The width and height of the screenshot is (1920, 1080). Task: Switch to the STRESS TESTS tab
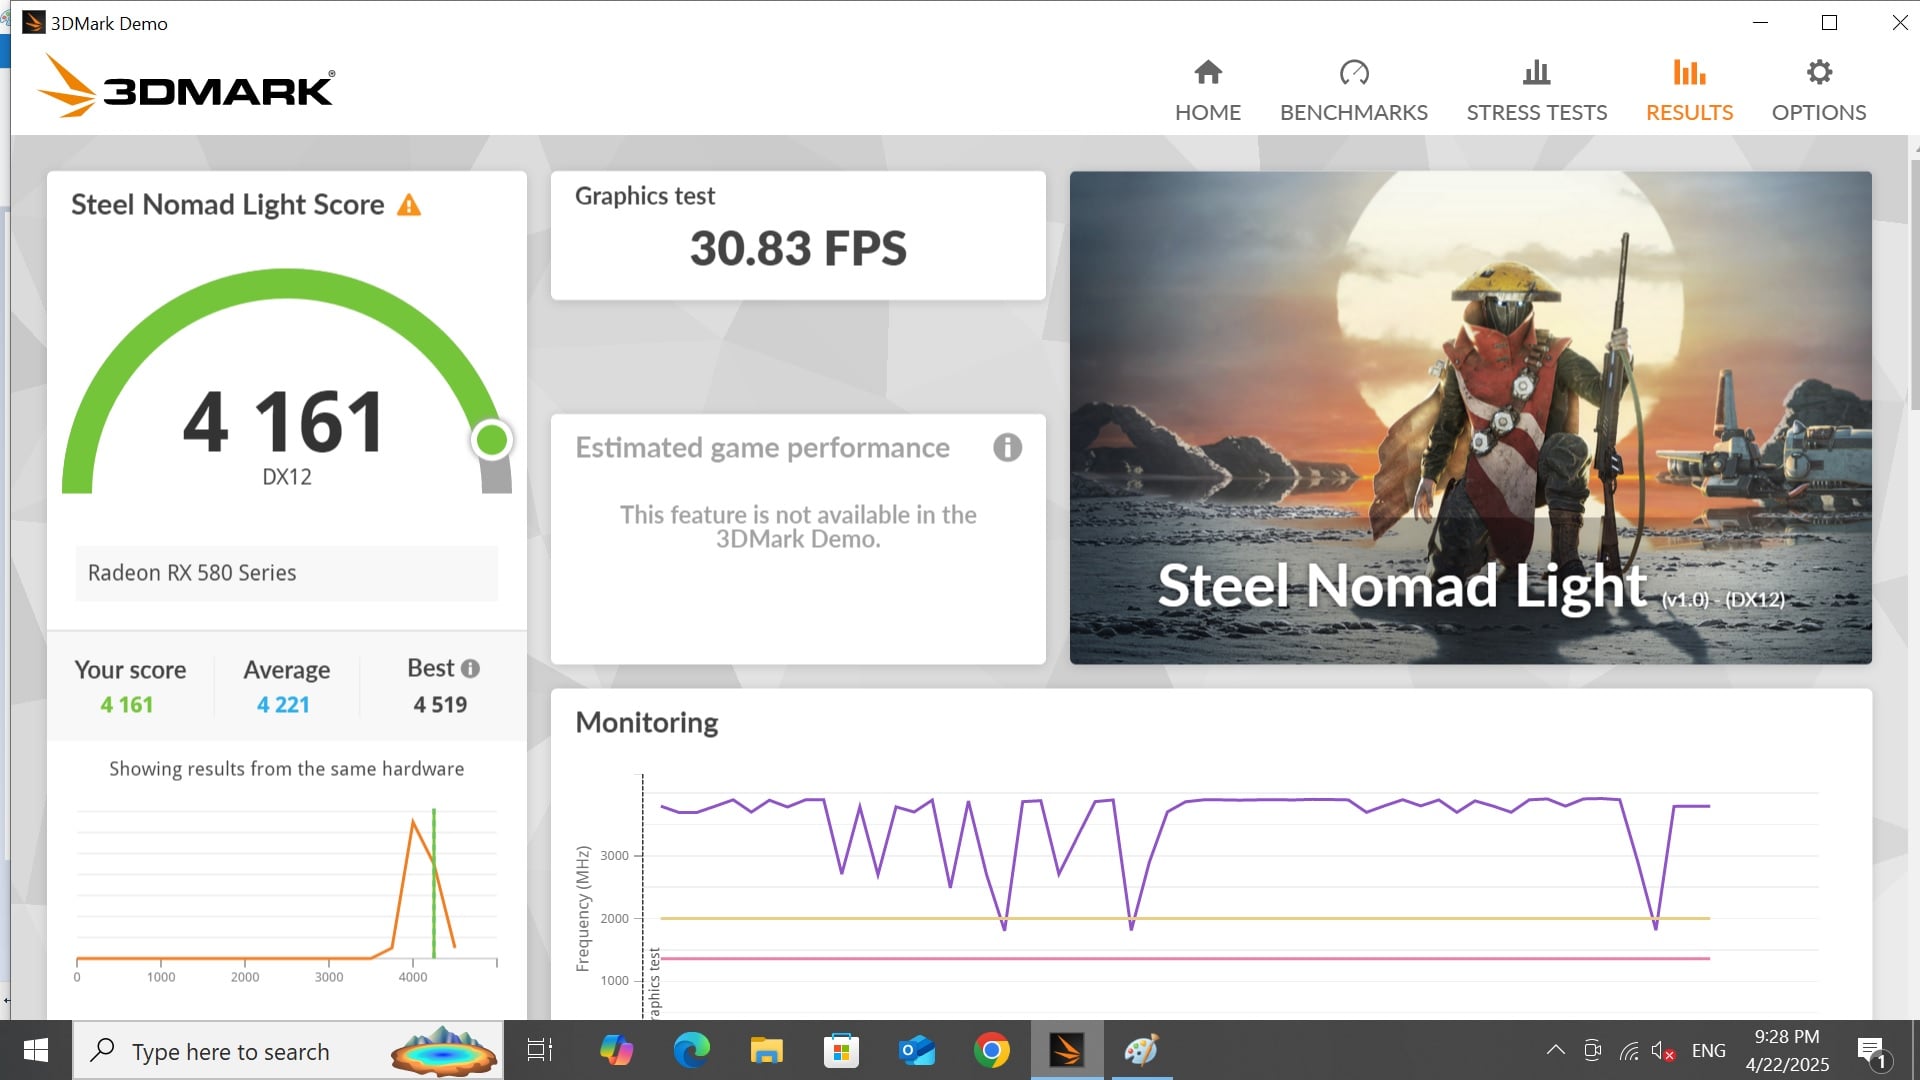pyautogui.click(x=1536, y=91)
